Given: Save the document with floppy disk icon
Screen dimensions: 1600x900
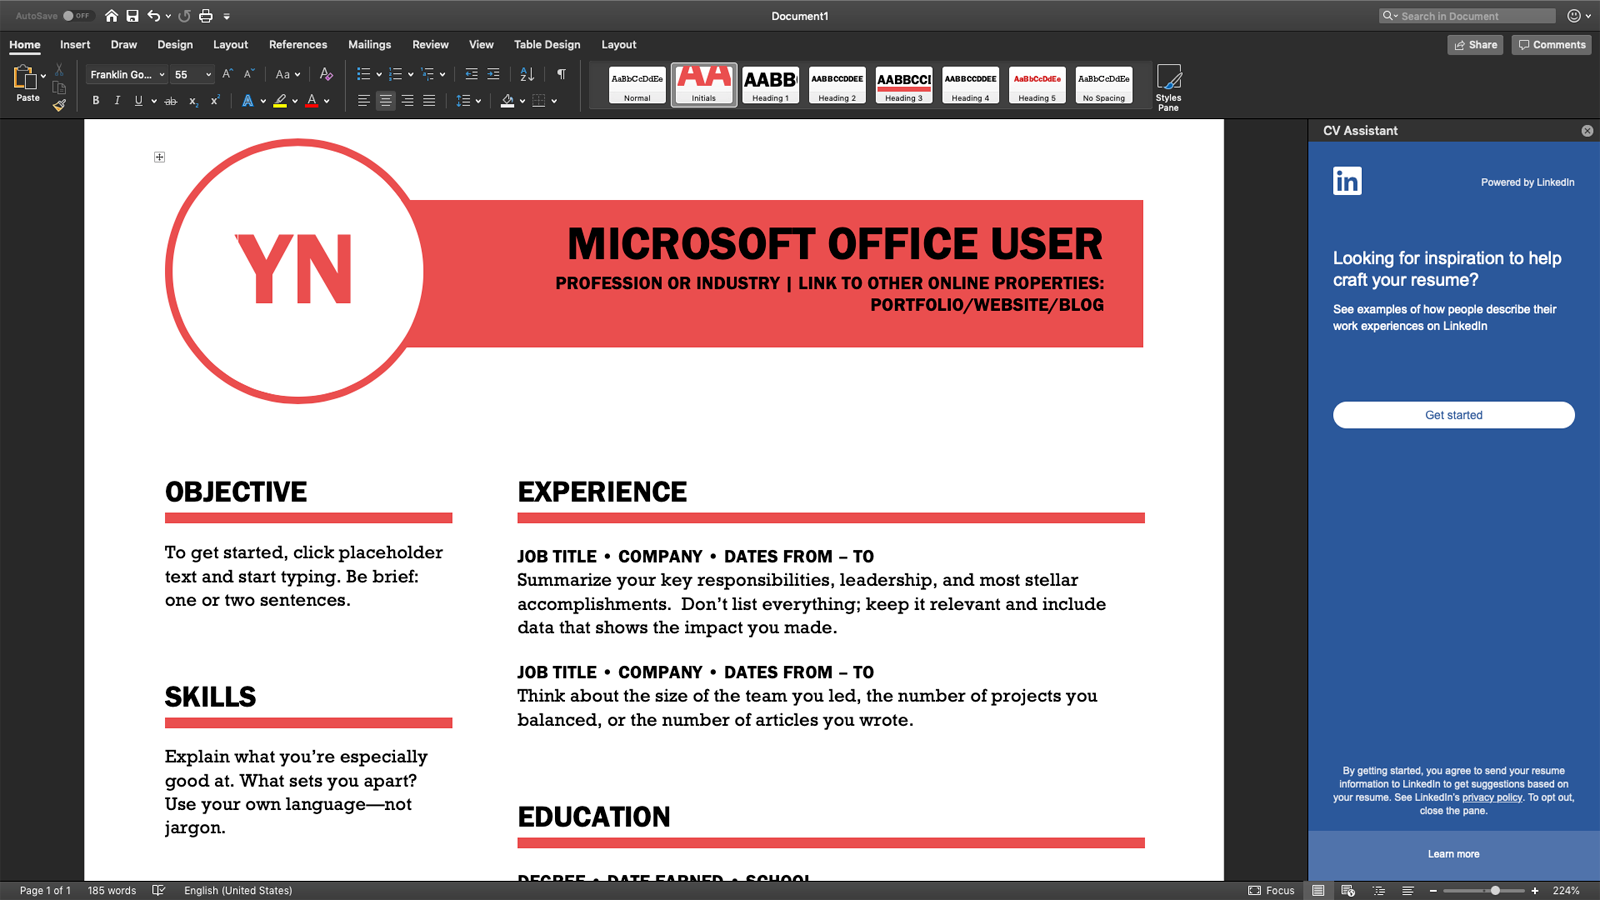Looking at the screenshot, I should 132,16.
